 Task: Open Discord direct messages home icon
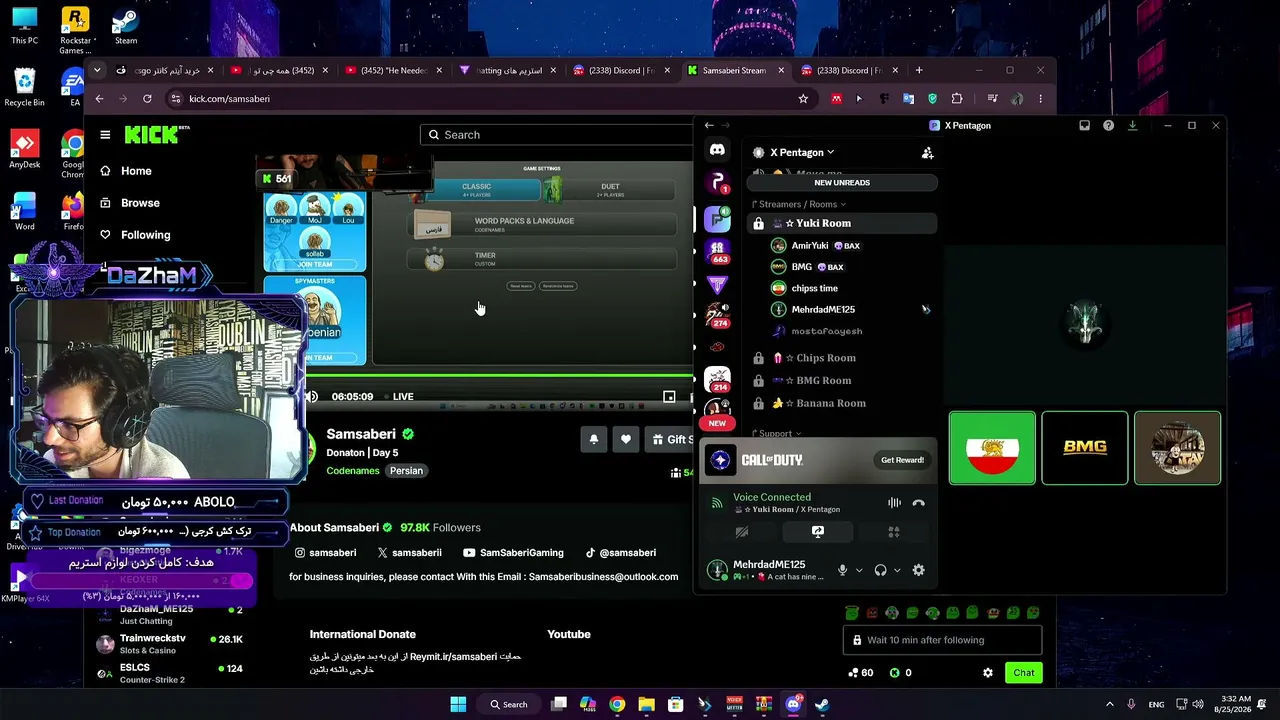tap(717, 150)
